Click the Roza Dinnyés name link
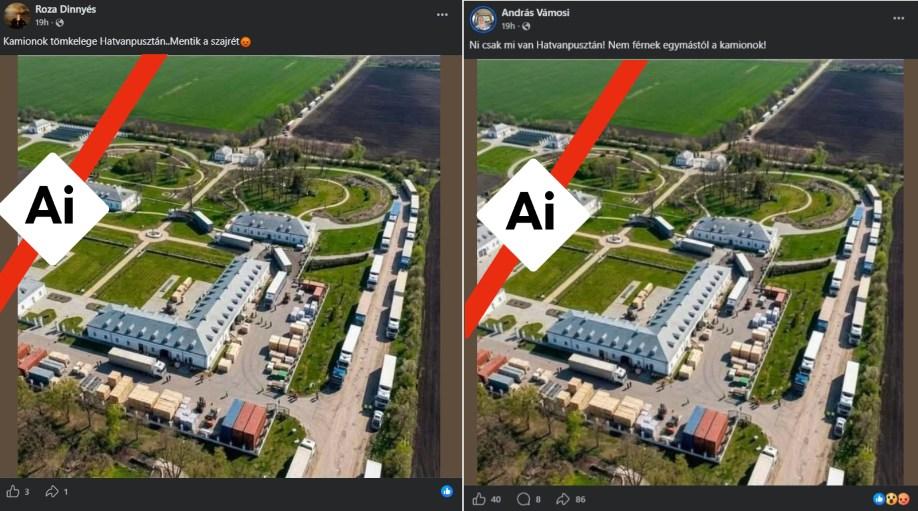This screenshot has height=511, width=918. (66, 9)
